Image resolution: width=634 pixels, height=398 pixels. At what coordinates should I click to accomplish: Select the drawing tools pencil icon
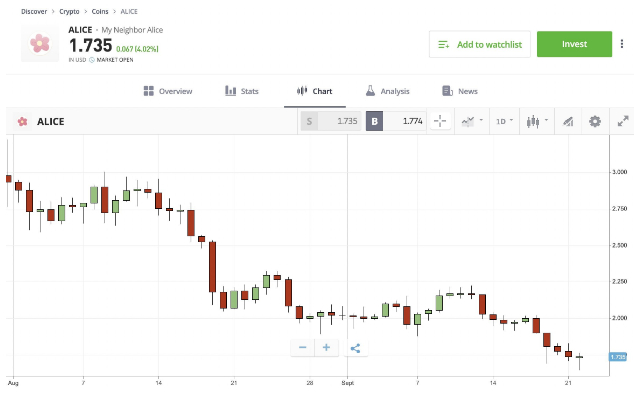pyautogui.click(x=568, y=121)
